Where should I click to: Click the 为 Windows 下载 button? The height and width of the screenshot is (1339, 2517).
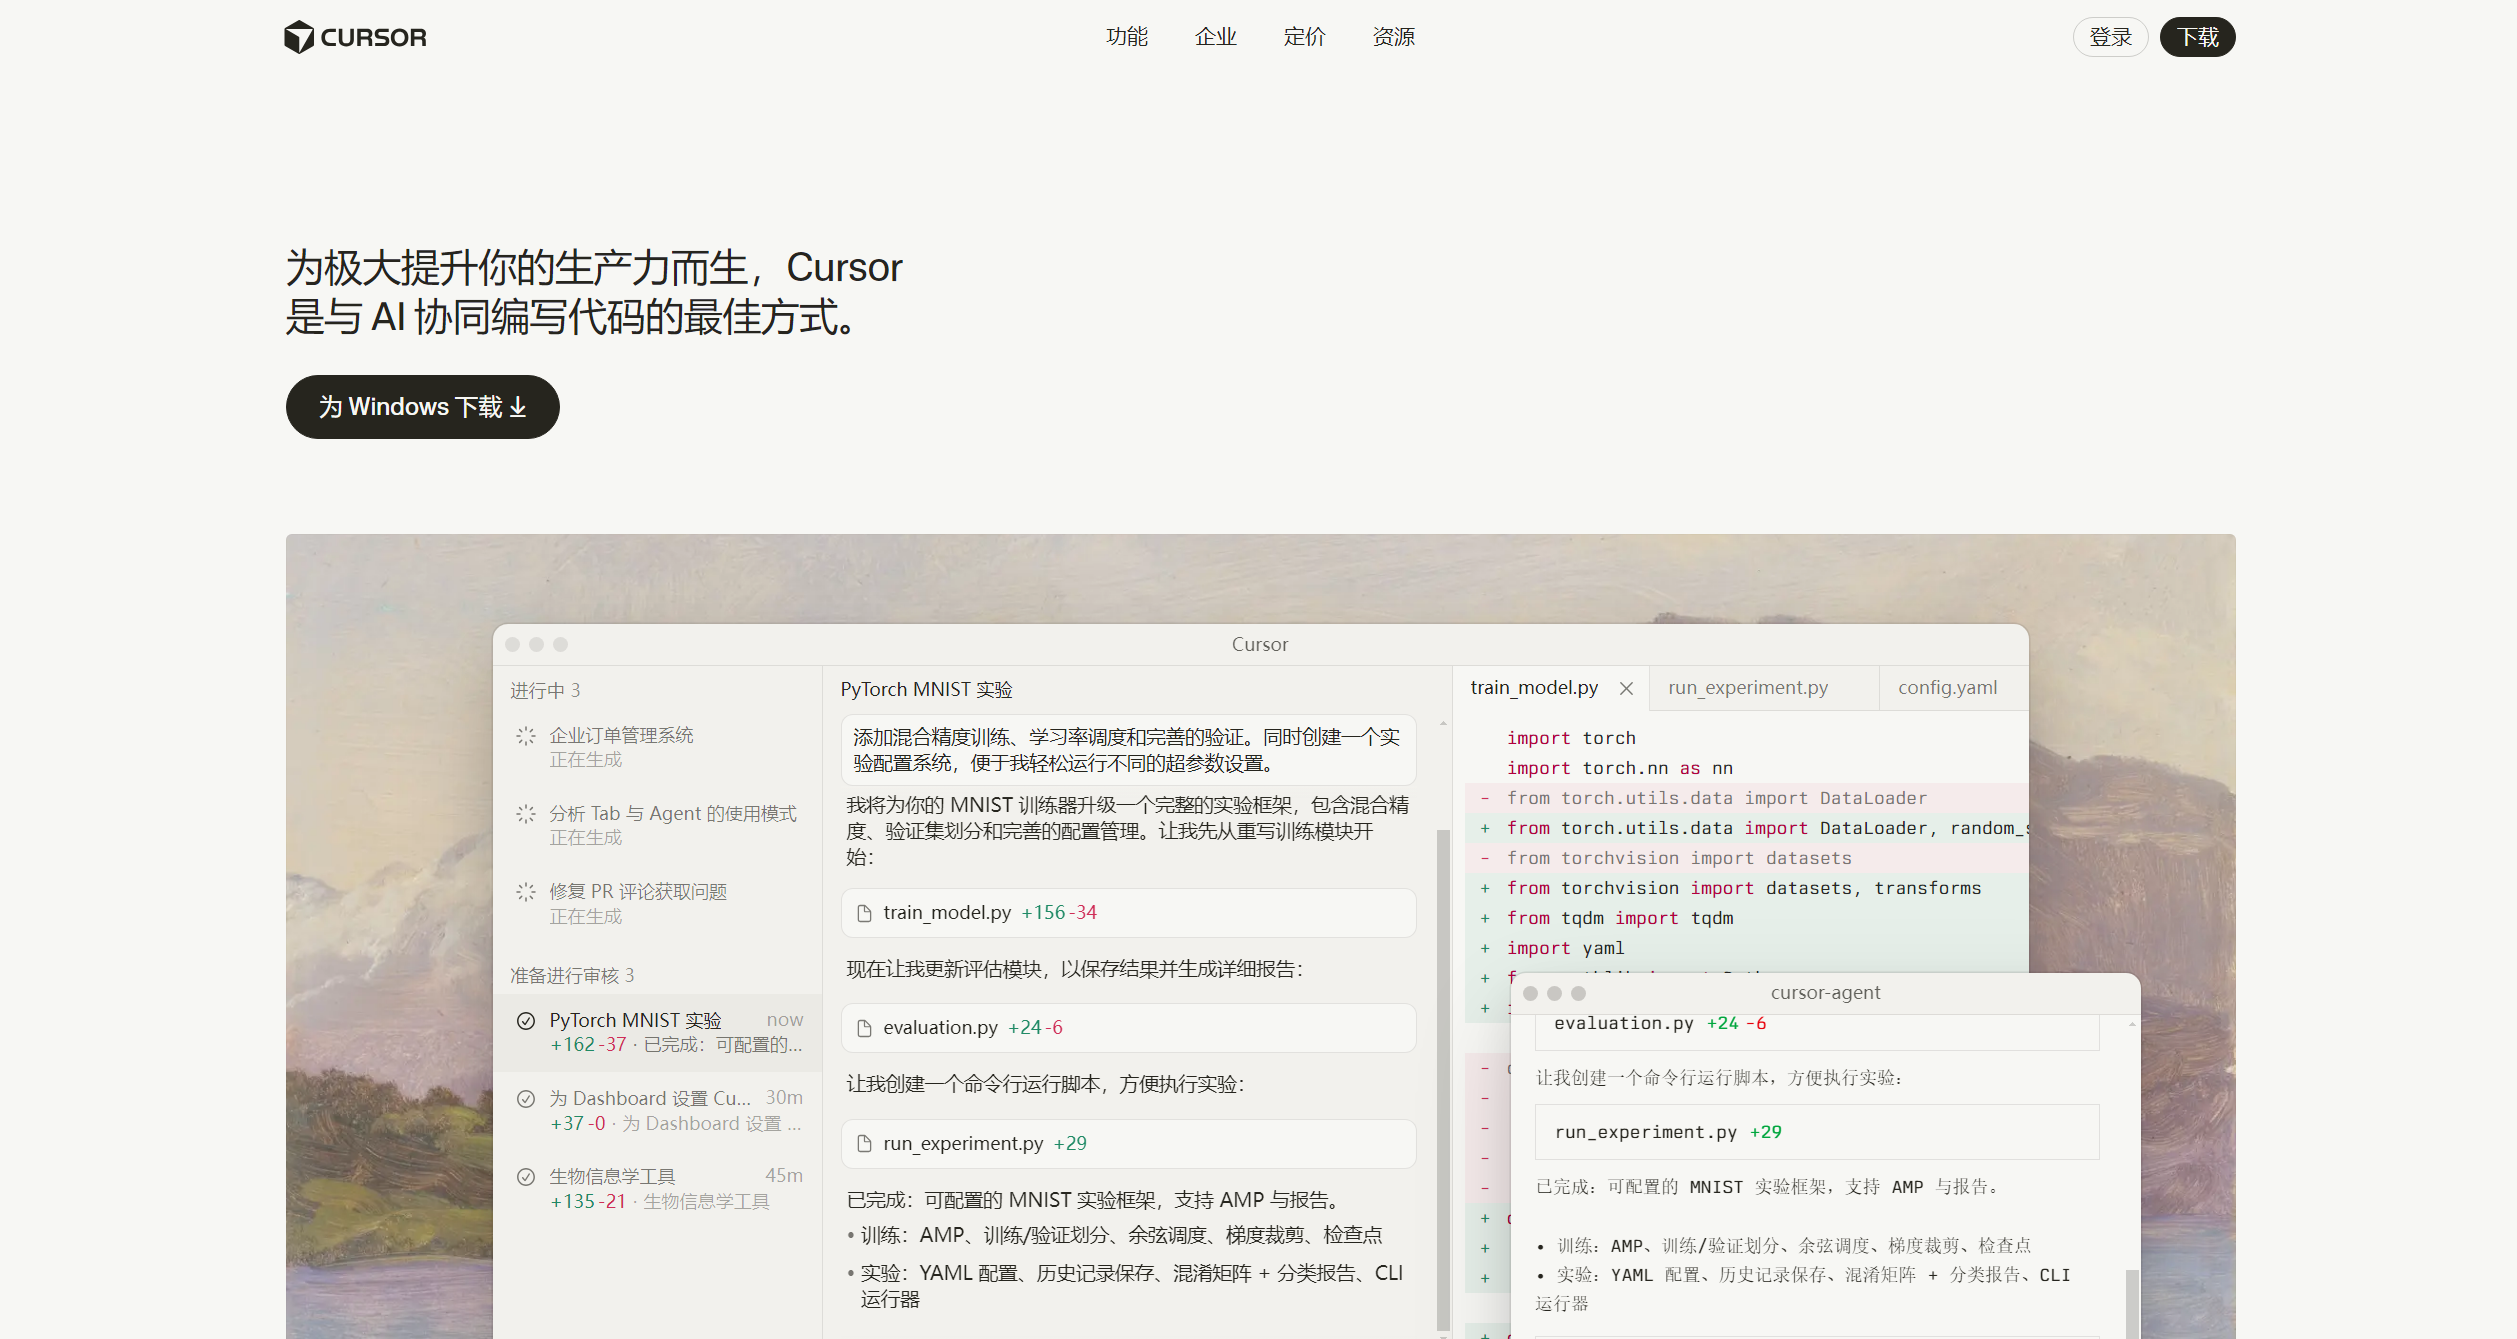coord(422,406)
